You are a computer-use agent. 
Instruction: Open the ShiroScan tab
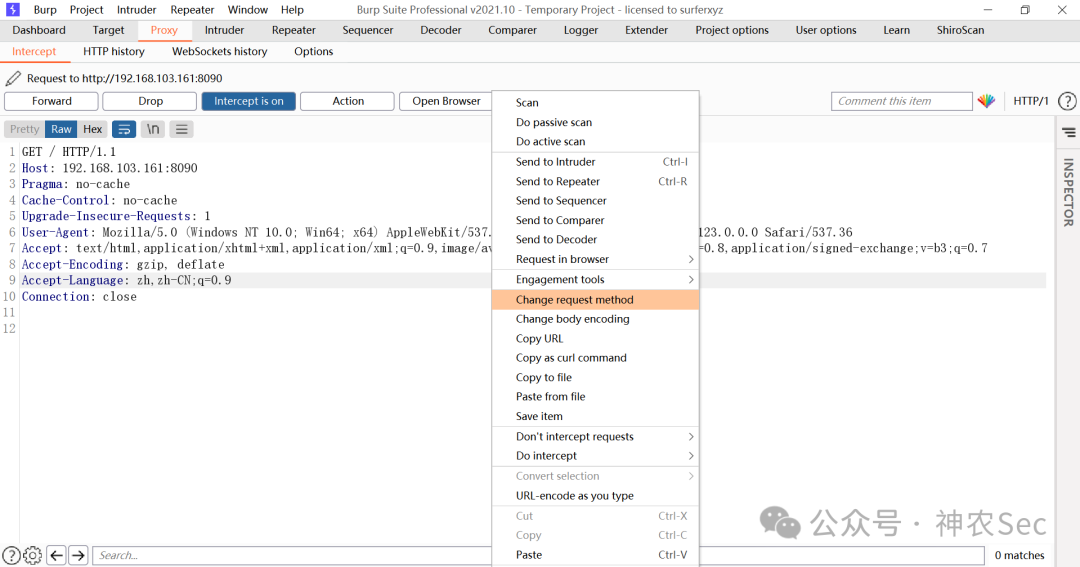click(960, 30)
